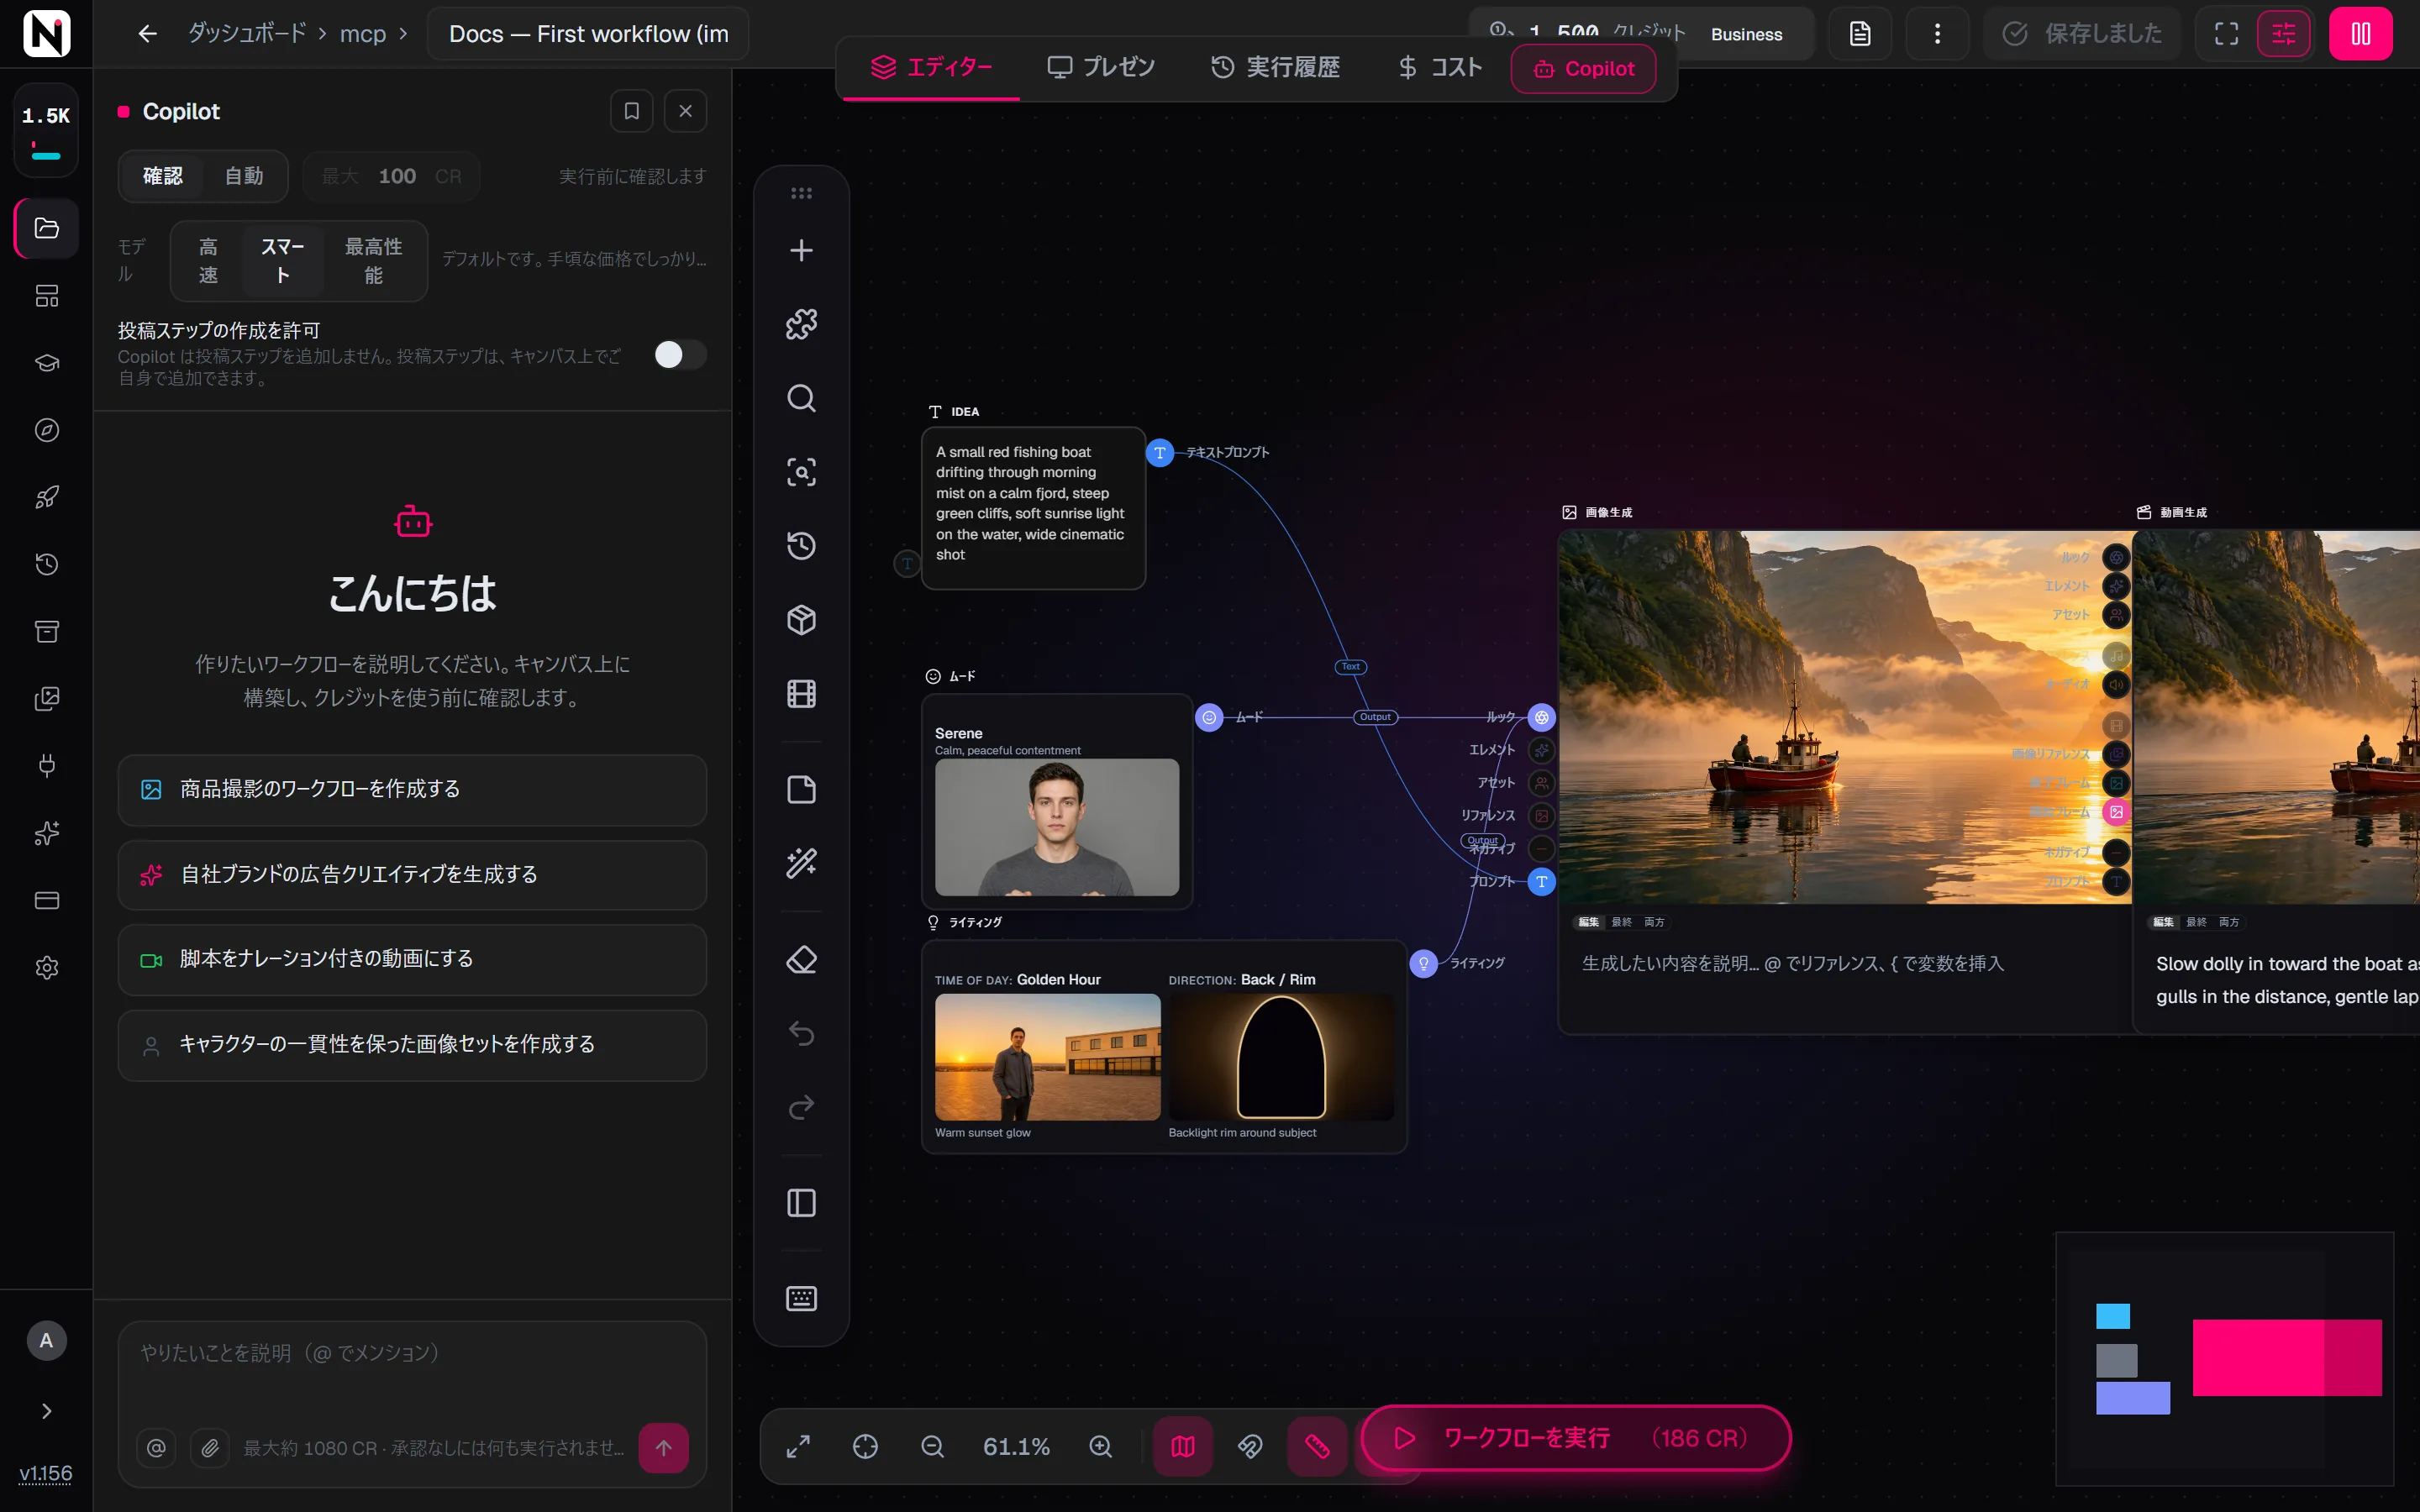Viewport: 2420px width, 1512px height.
Task: Click the Golden Hour lighting thumbnail
Action: (x=1047, y=1056)
